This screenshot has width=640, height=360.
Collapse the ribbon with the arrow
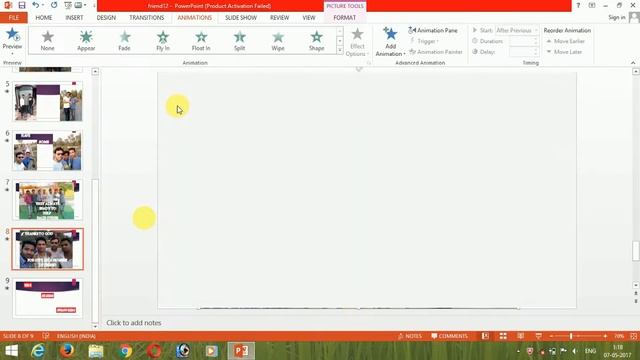[x=633, y=63]
